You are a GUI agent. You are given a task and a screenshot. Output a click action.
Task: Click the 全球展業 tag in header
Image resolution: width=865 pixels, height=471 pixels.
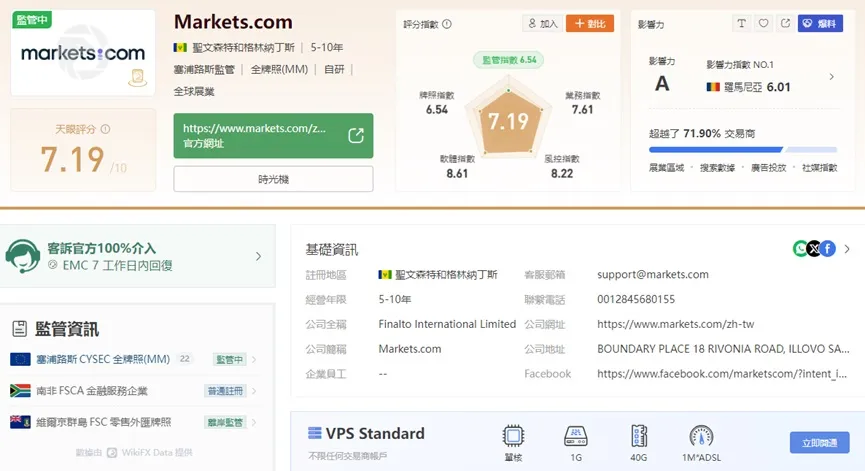(194, 92)
